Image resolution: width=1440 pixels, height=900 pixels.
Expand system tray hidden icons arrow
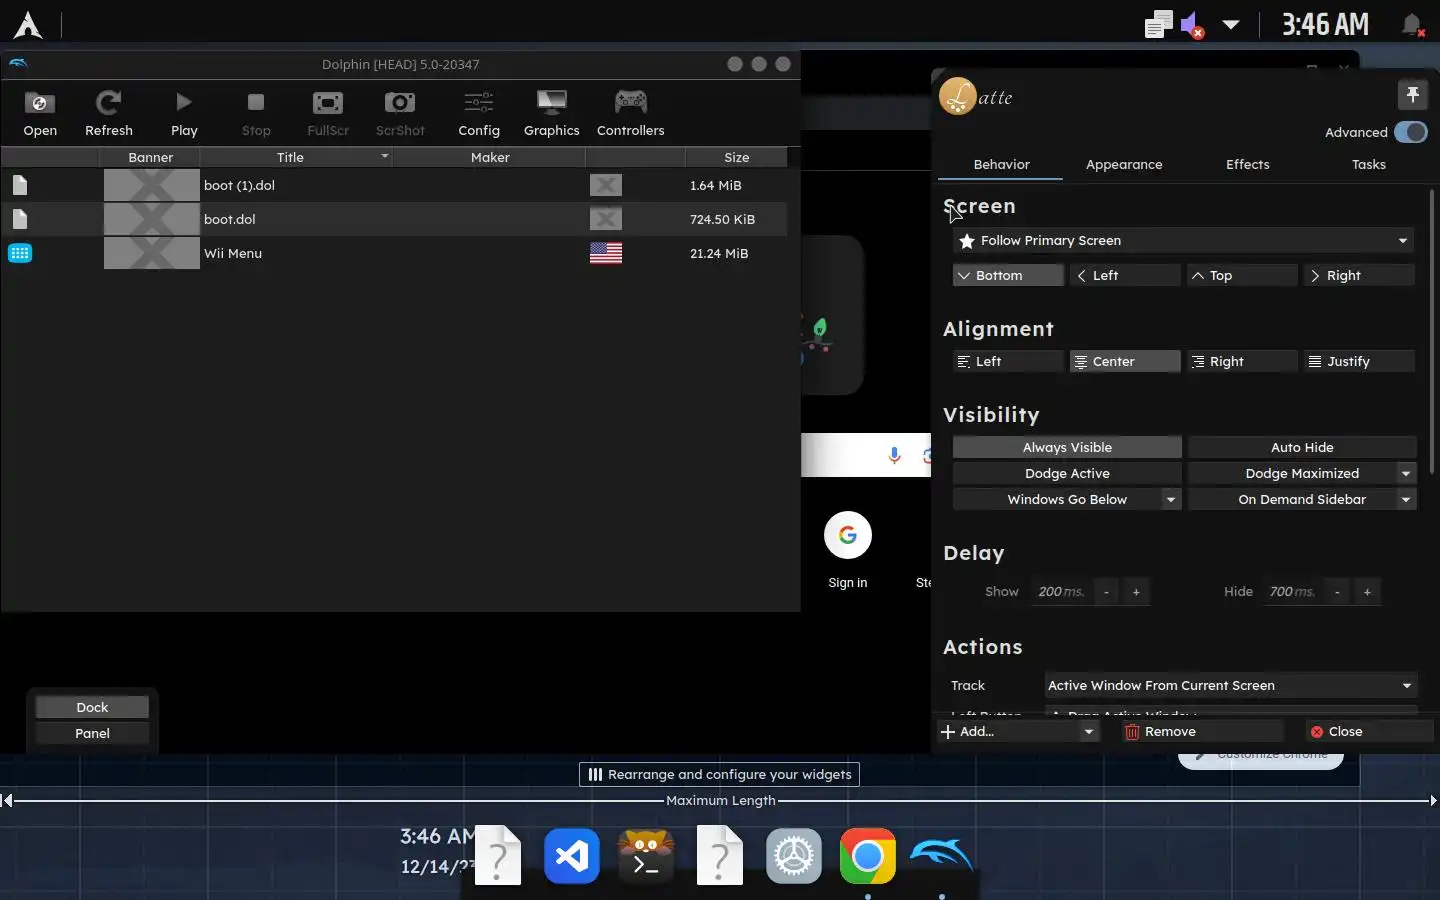point(1231,25)
